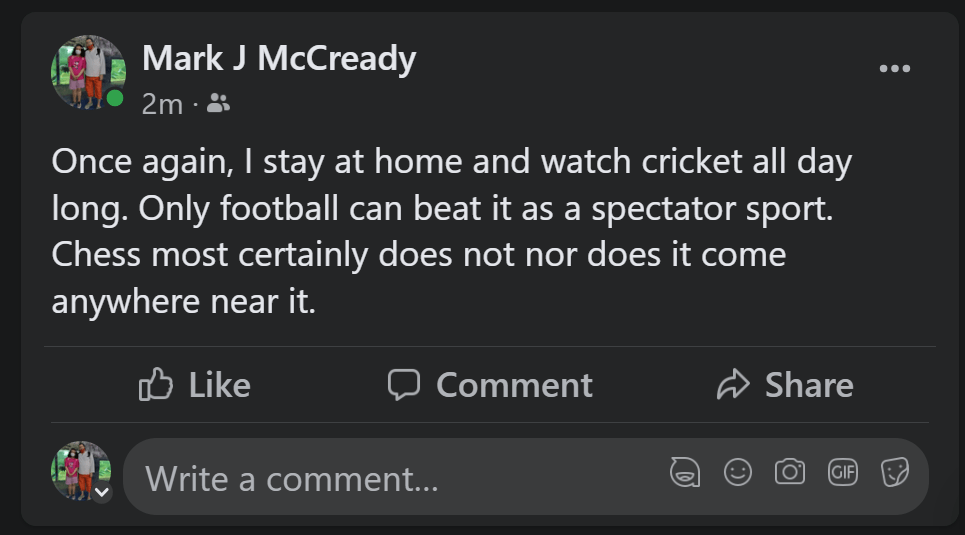Click the thumbs-up icon under the post
Image resolution: width=965 pixels, height=535 pixels.
[x=156, y=384]
